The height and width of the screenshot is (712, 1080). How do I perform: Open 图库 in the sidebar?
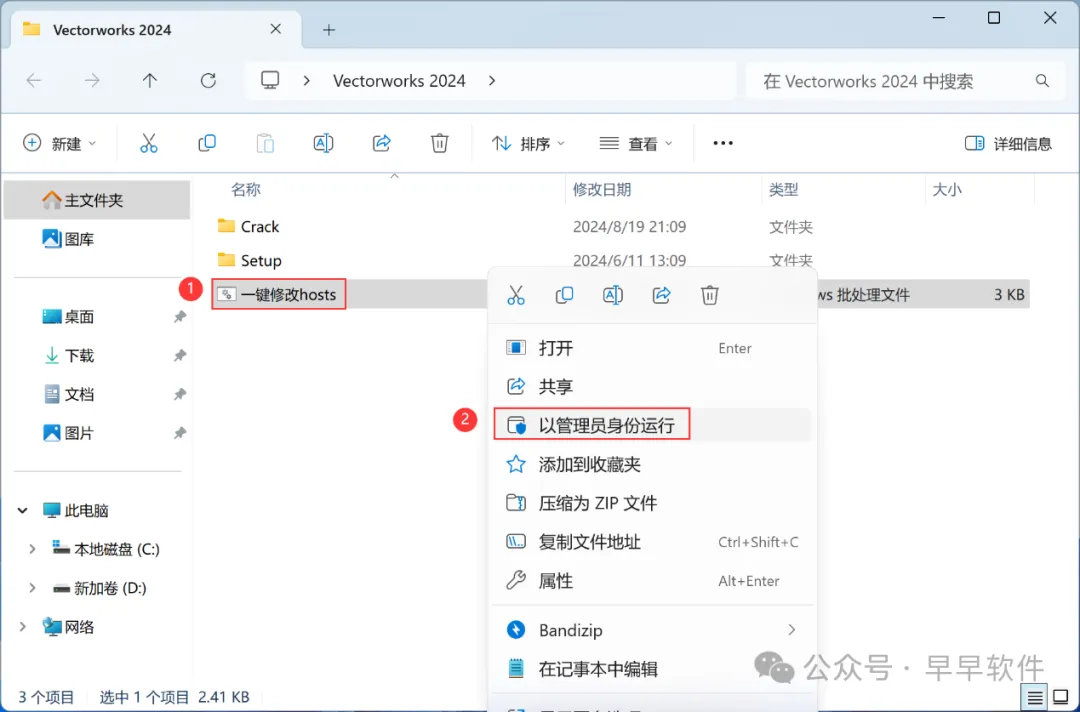coord(96,239)
